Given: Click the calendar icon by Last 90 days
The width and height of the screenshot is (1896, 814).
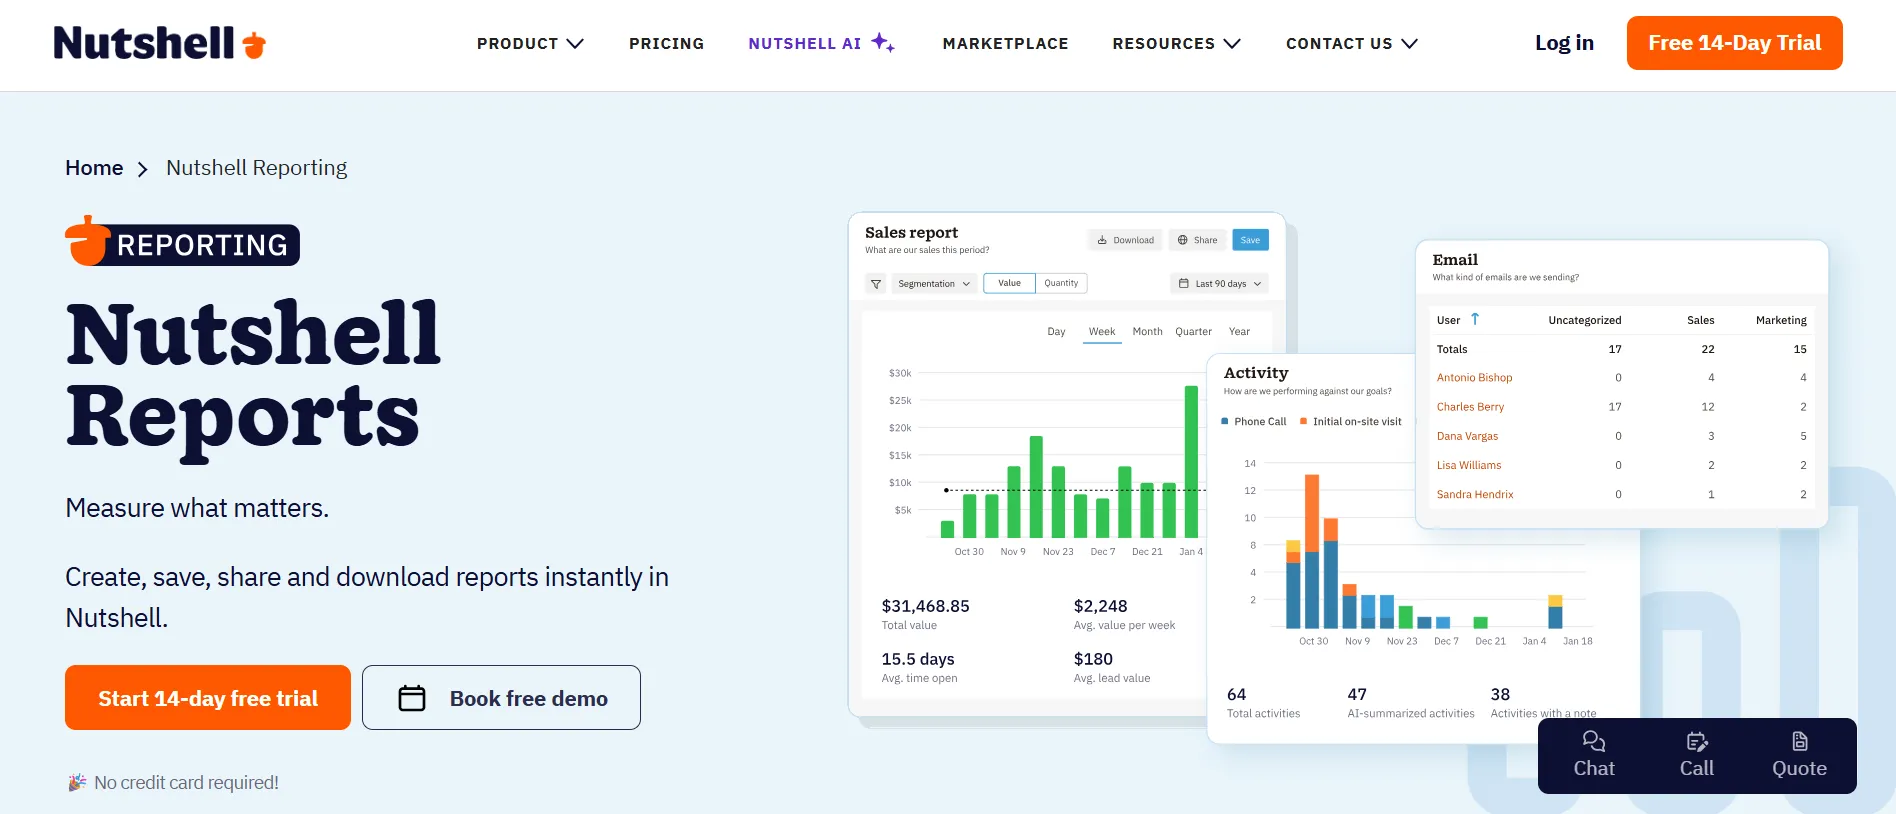Looking at the screenshot, I should 1184,284.
